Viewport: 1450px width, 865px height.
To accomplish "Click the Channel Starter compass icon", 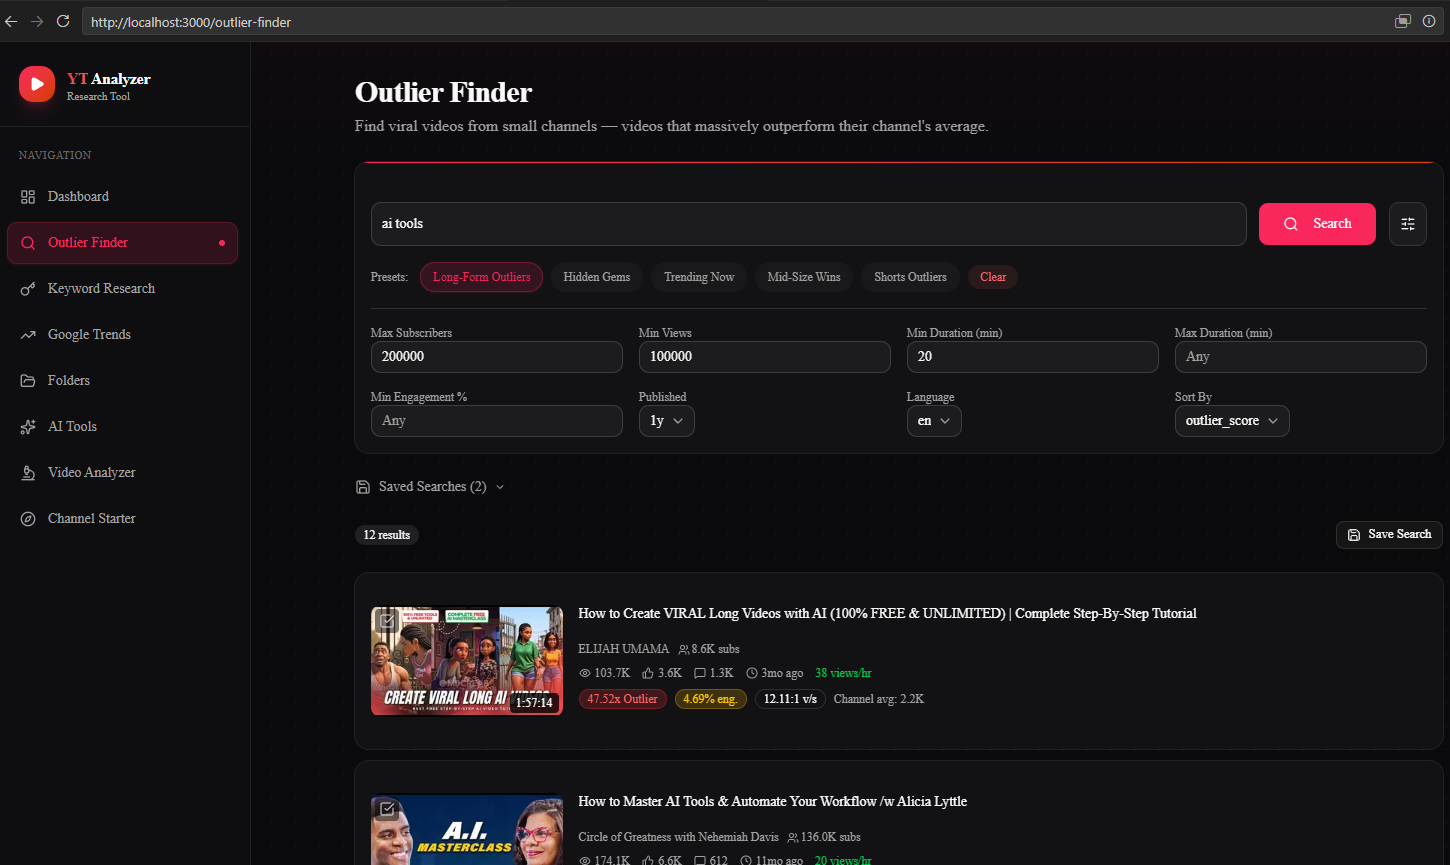I will click(x=28, y=519).
